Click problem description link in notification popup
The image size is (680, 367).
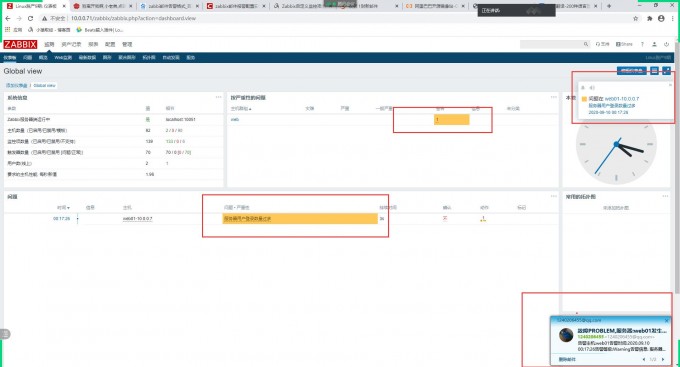(x=612, y=105)
